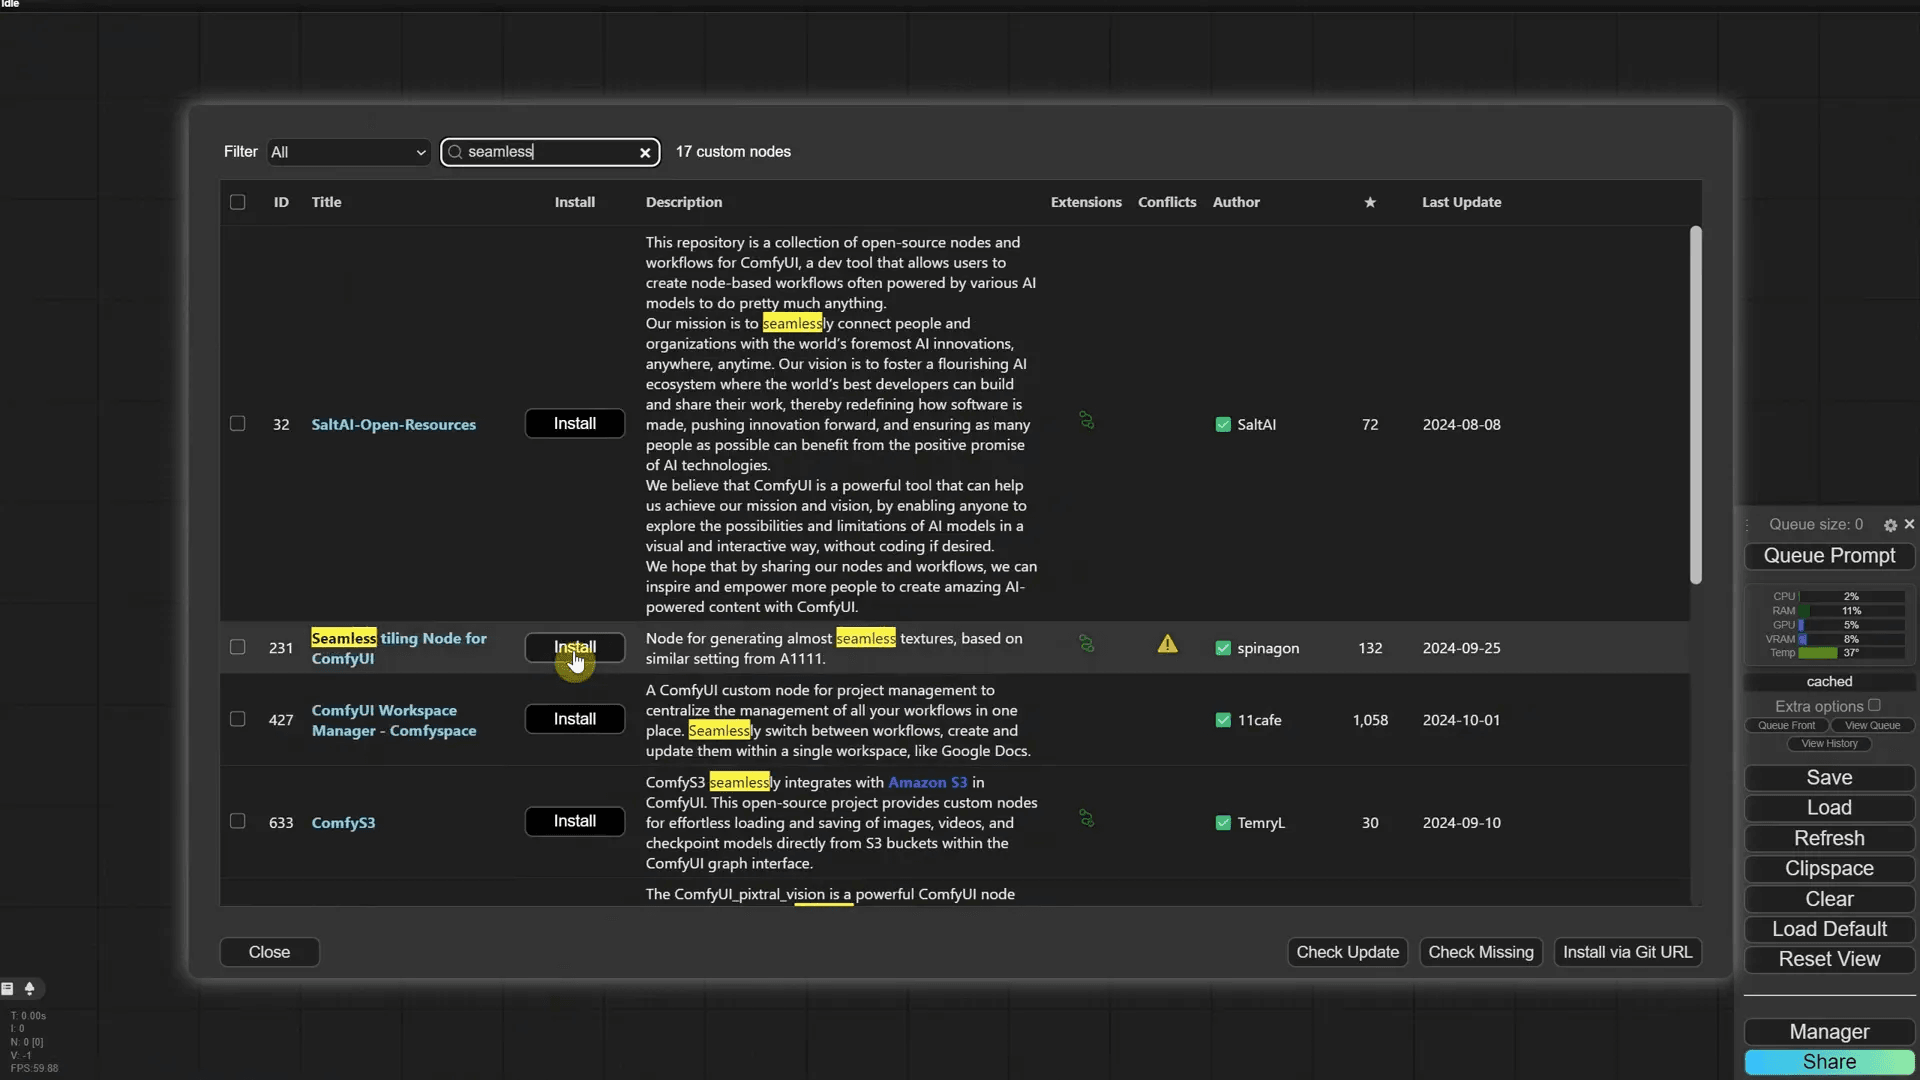Select checkbox for Seamless tiling Node row
The image size is (1920, 1080).
pyautogui.click(x=237, y=647)
